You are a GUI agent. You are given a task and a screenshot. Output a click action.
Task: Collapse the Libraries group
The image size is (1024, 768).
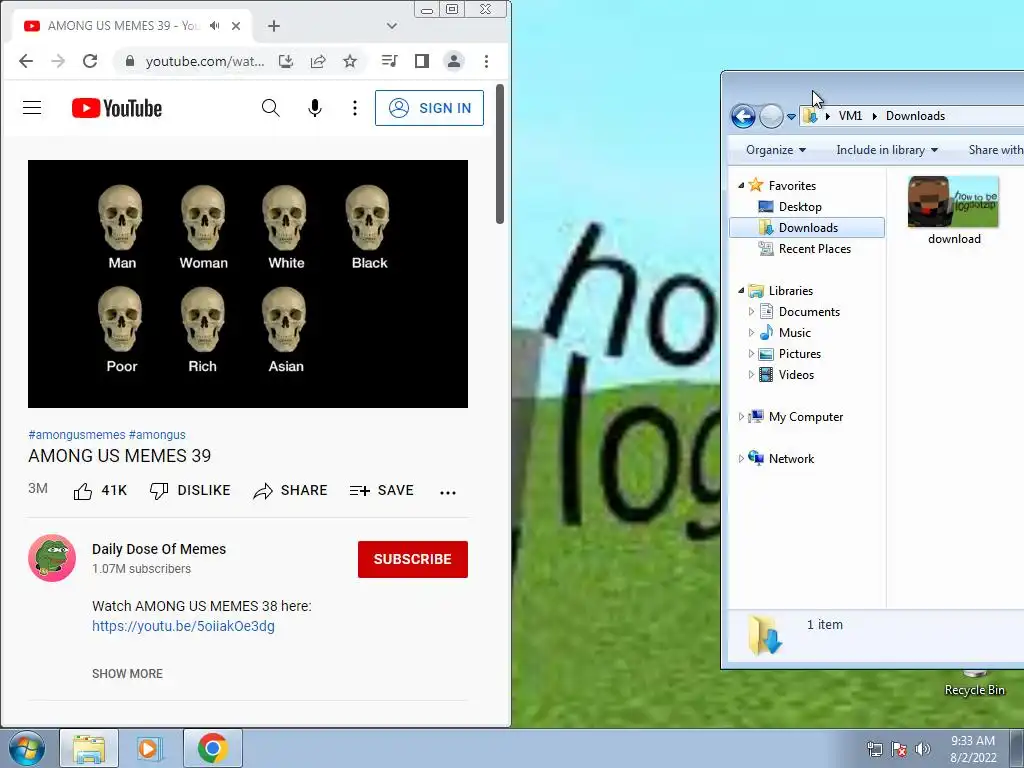(x=741, y=291)
